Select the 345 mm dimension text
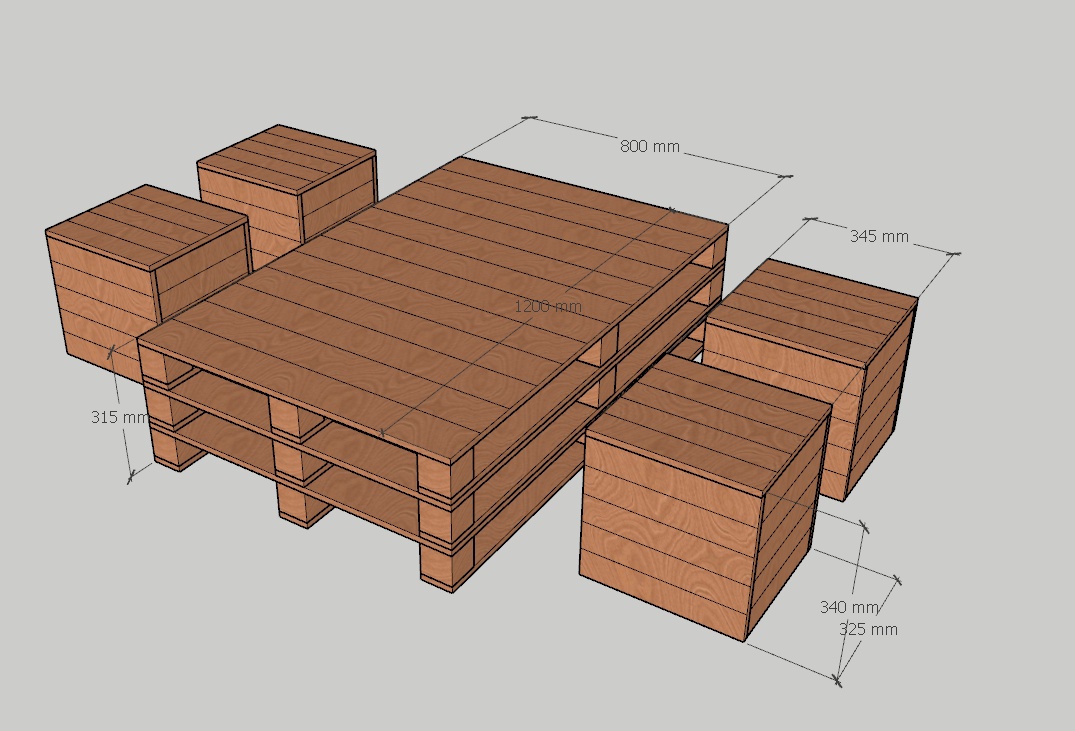Image resolution: width=1075 pixels, height=731 pixels. [879, 237]
